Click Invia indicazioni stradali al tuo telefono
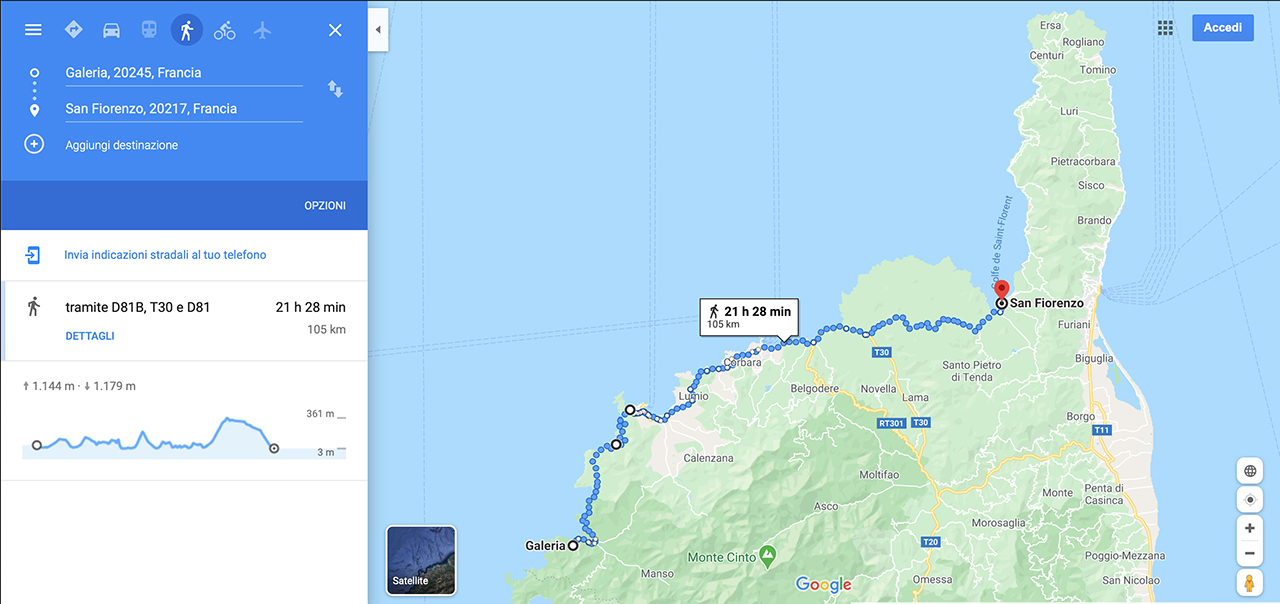Screen dimensions: 1280x604 (x=165, y=255)
